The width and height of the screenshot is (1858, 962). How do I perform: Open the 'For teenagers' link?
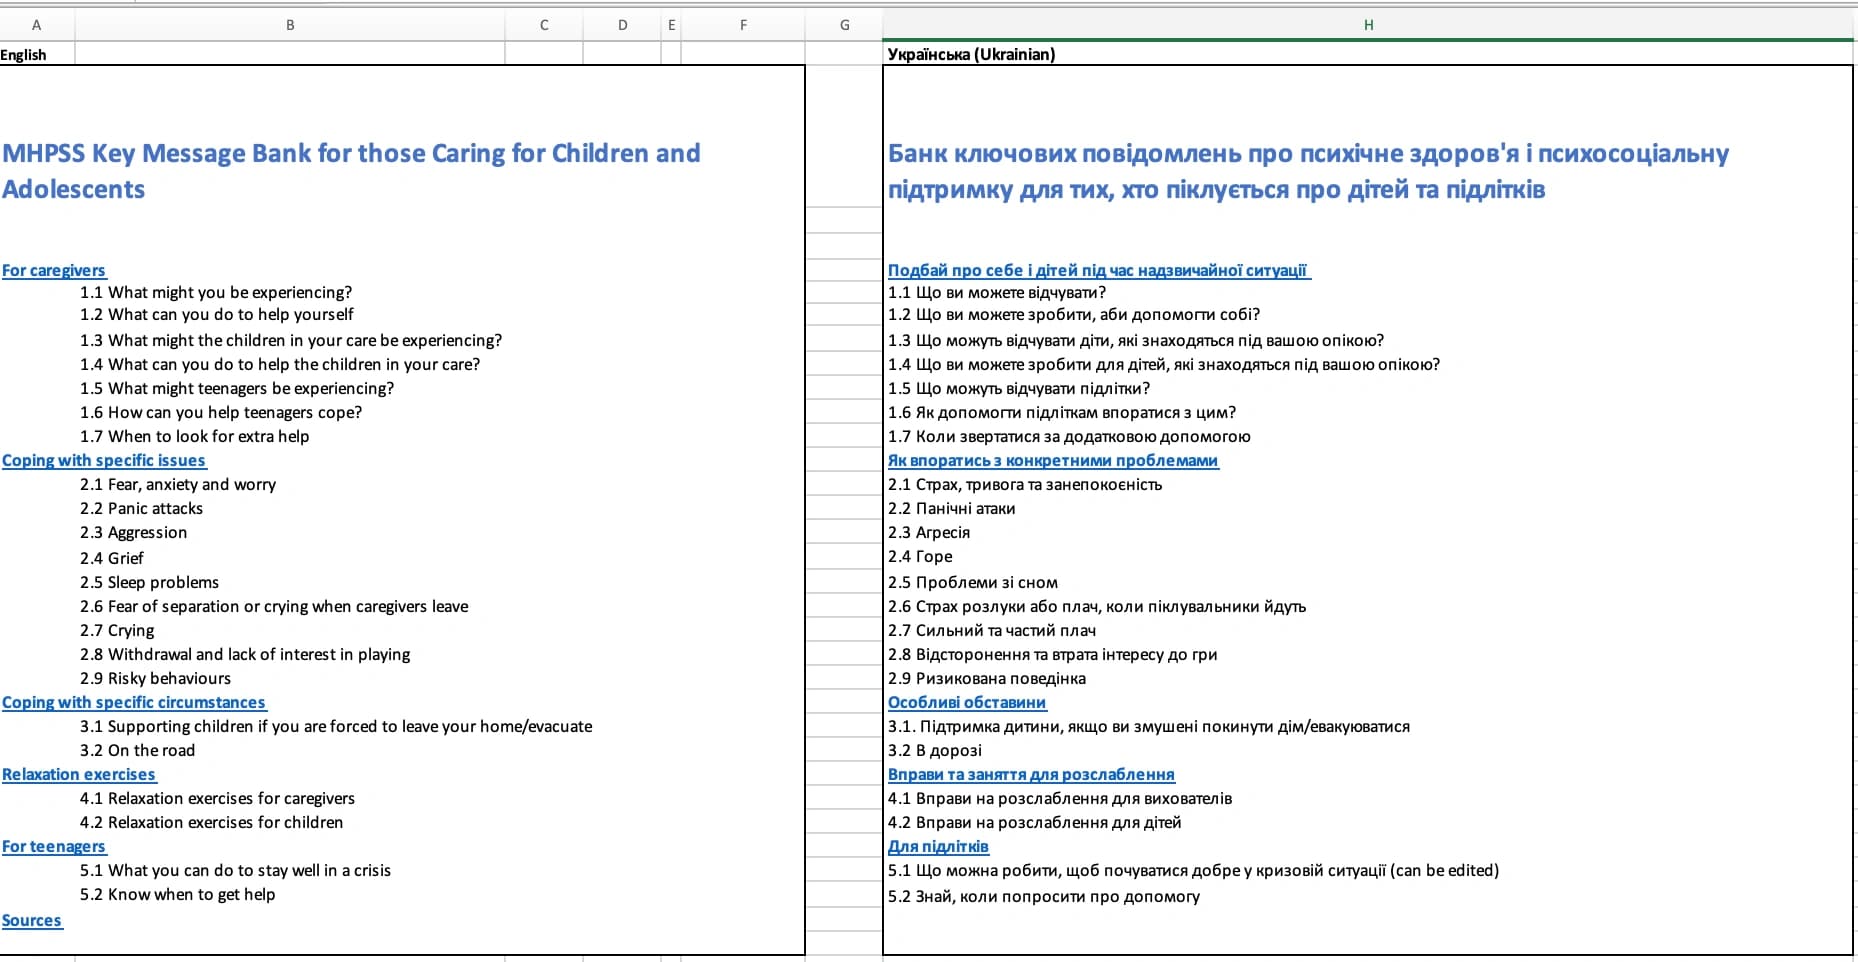pyautogui.click(x=53, y=846)
